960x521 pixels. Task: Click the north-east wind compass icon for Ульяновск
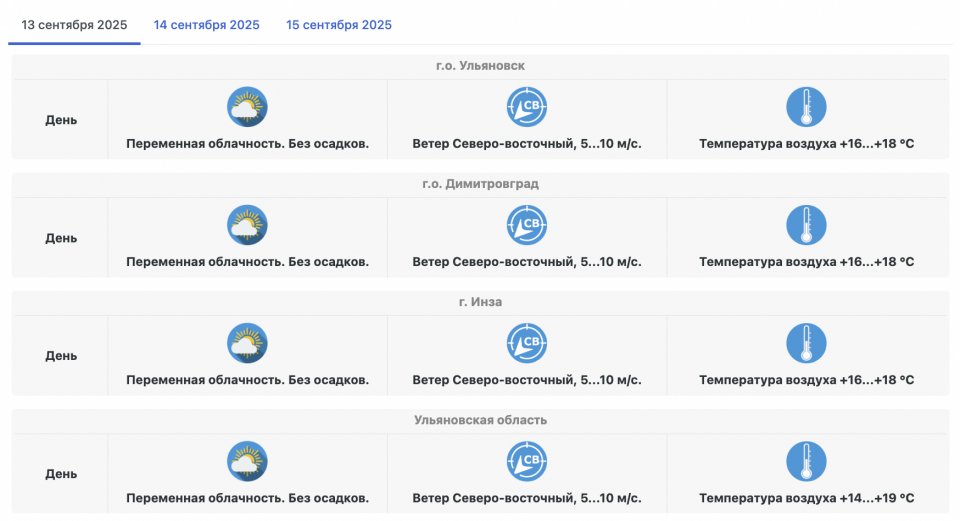[x=527, y=107]
